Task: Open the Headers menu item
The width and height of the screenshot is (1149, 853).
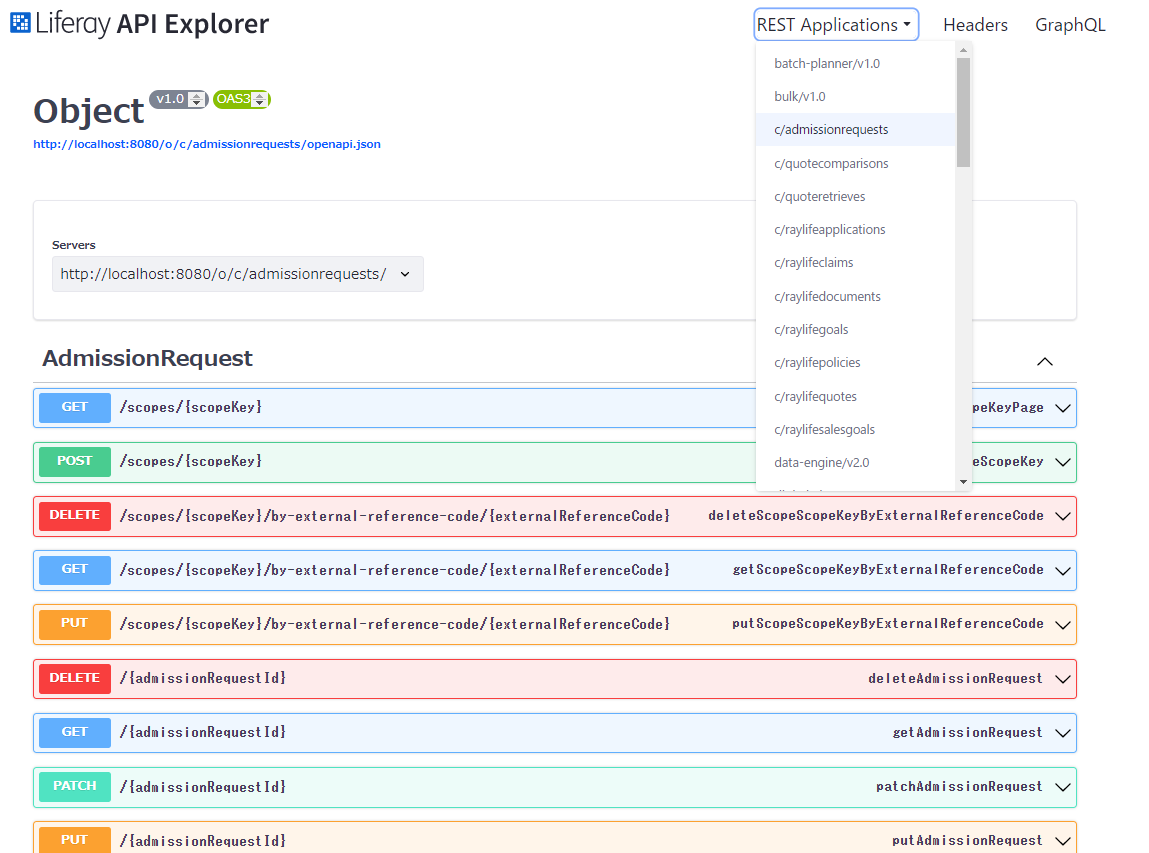Action: 975,25
